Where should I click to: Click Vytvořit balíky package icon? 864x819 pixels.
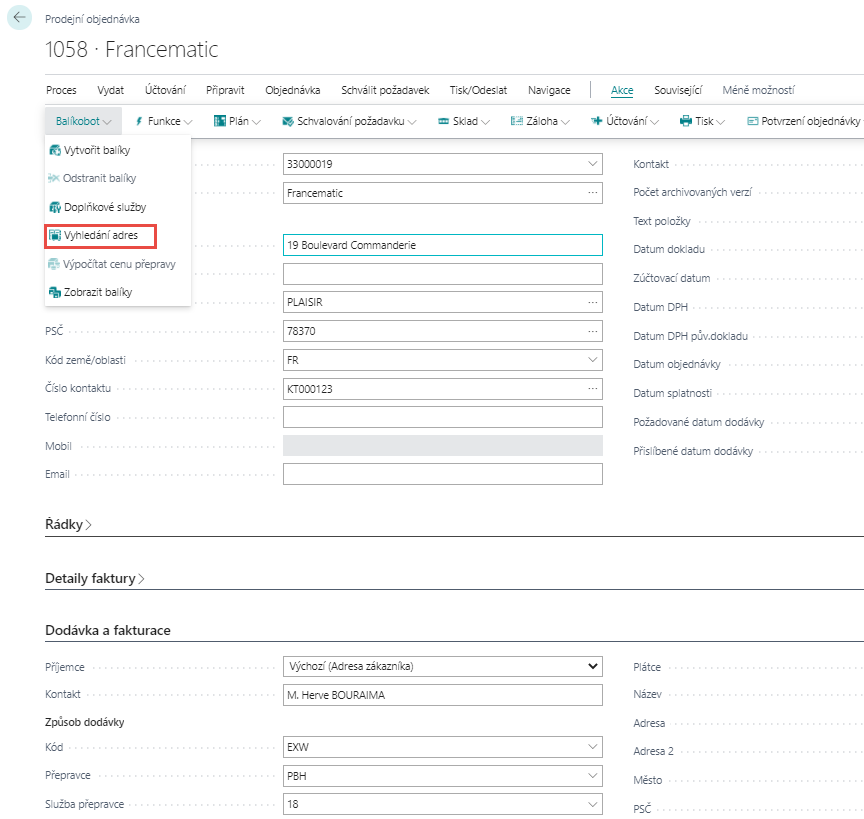point(55,150)
